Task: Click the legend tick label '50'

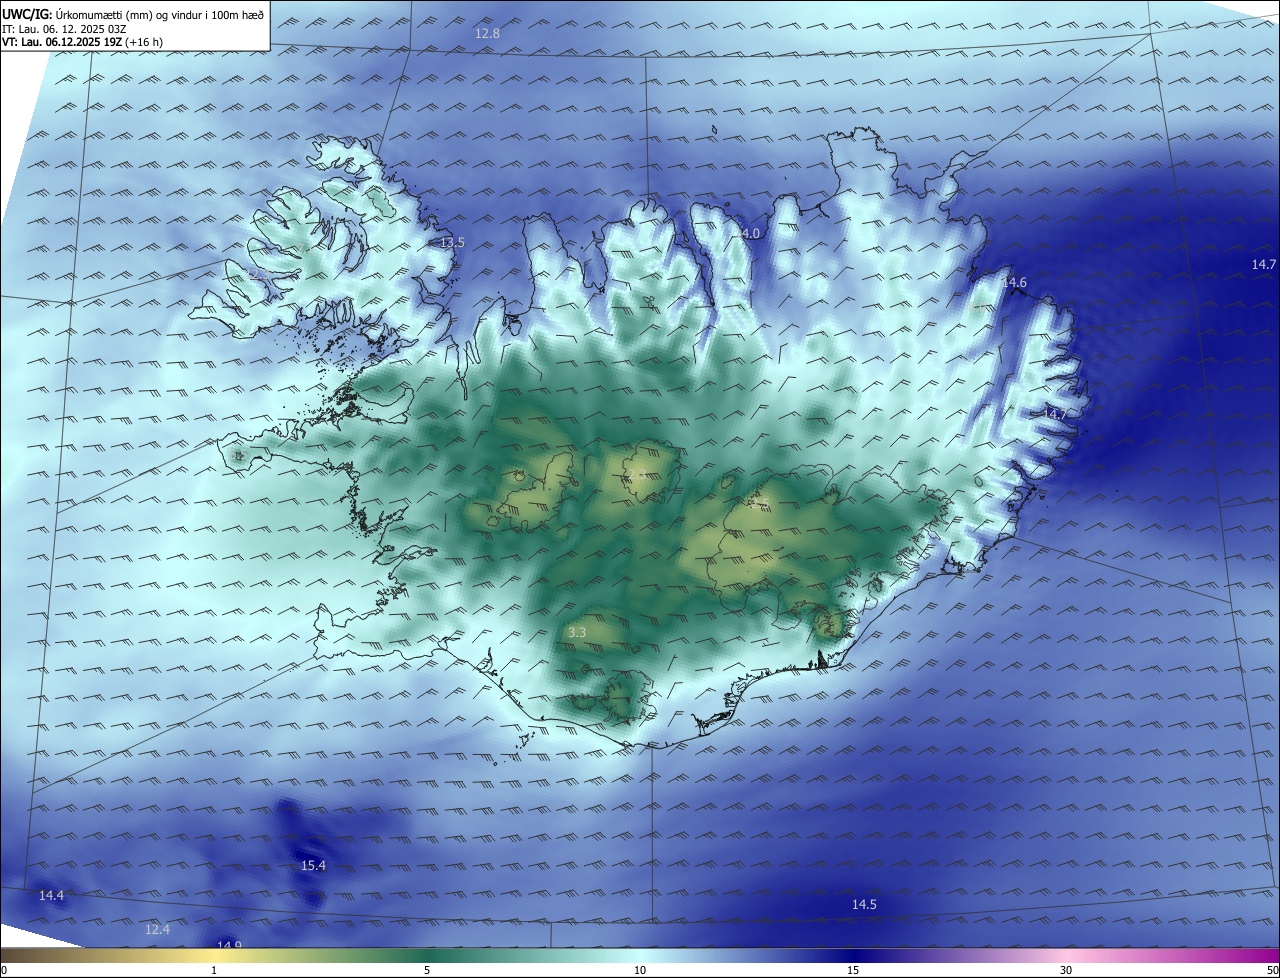Action: tap(1272, 970)
